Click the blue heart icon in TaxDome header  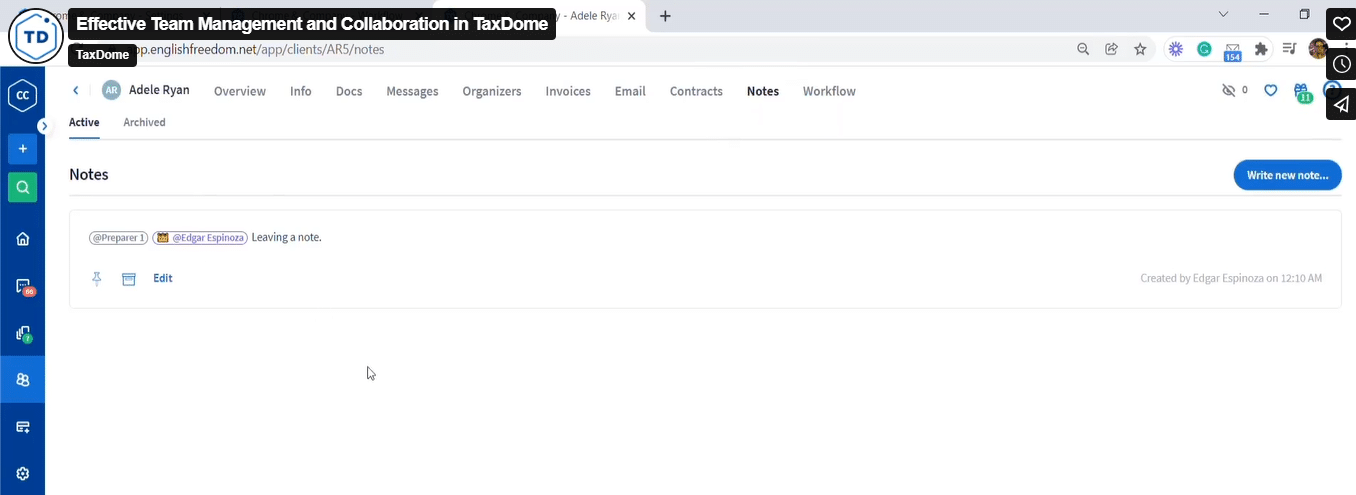(1271, 90)
